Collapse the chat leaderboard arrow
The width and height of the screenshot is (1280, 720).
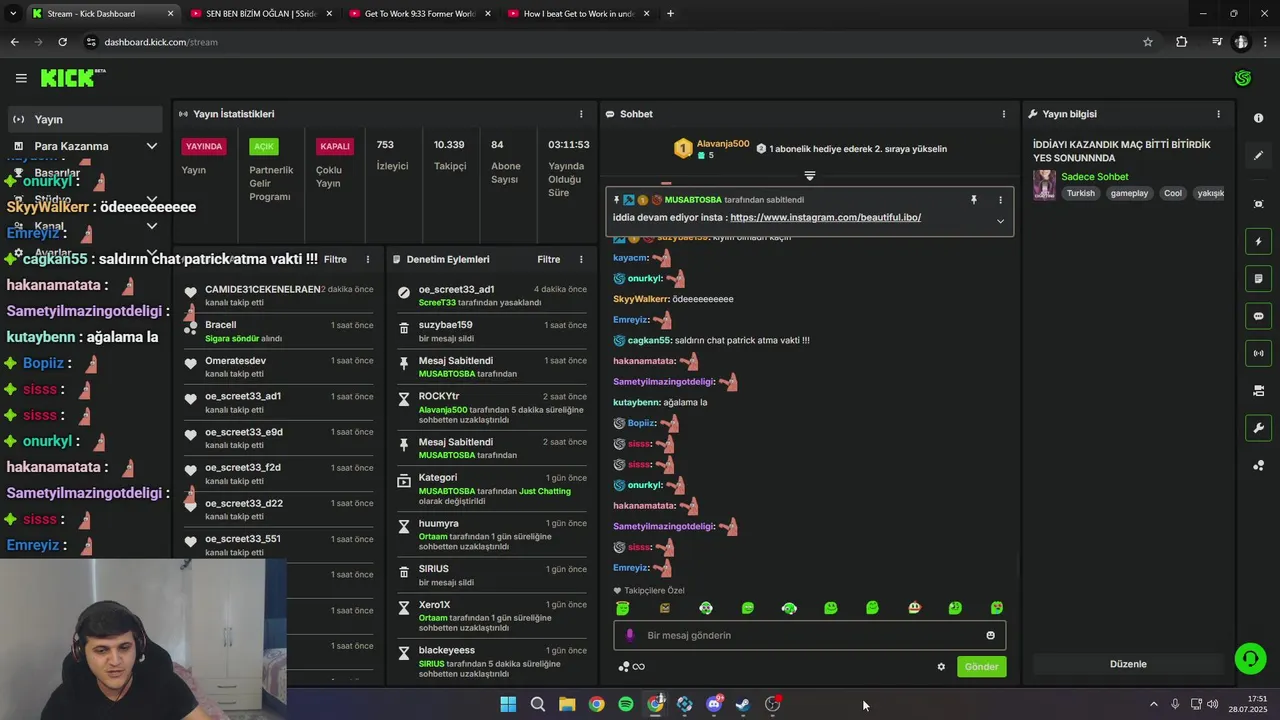[810, 176]
